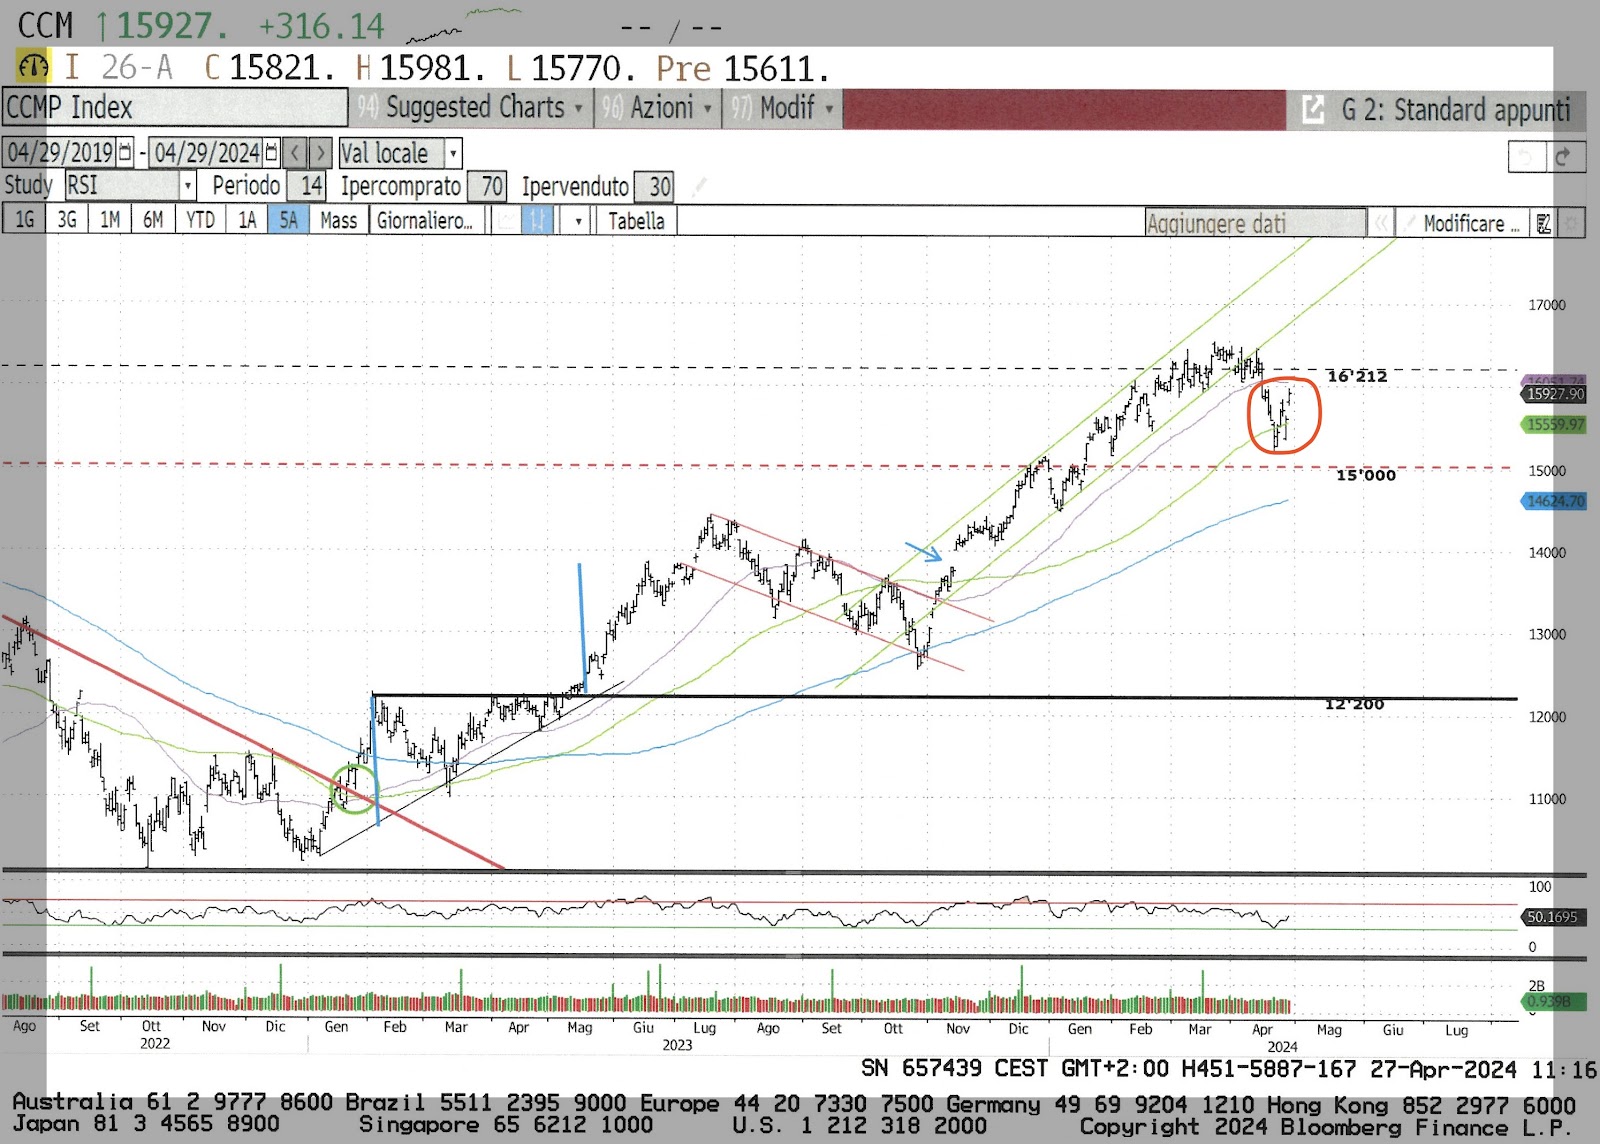
Task: Click the 15927.90 last price axis label
Action: (x=1554, y=394)
